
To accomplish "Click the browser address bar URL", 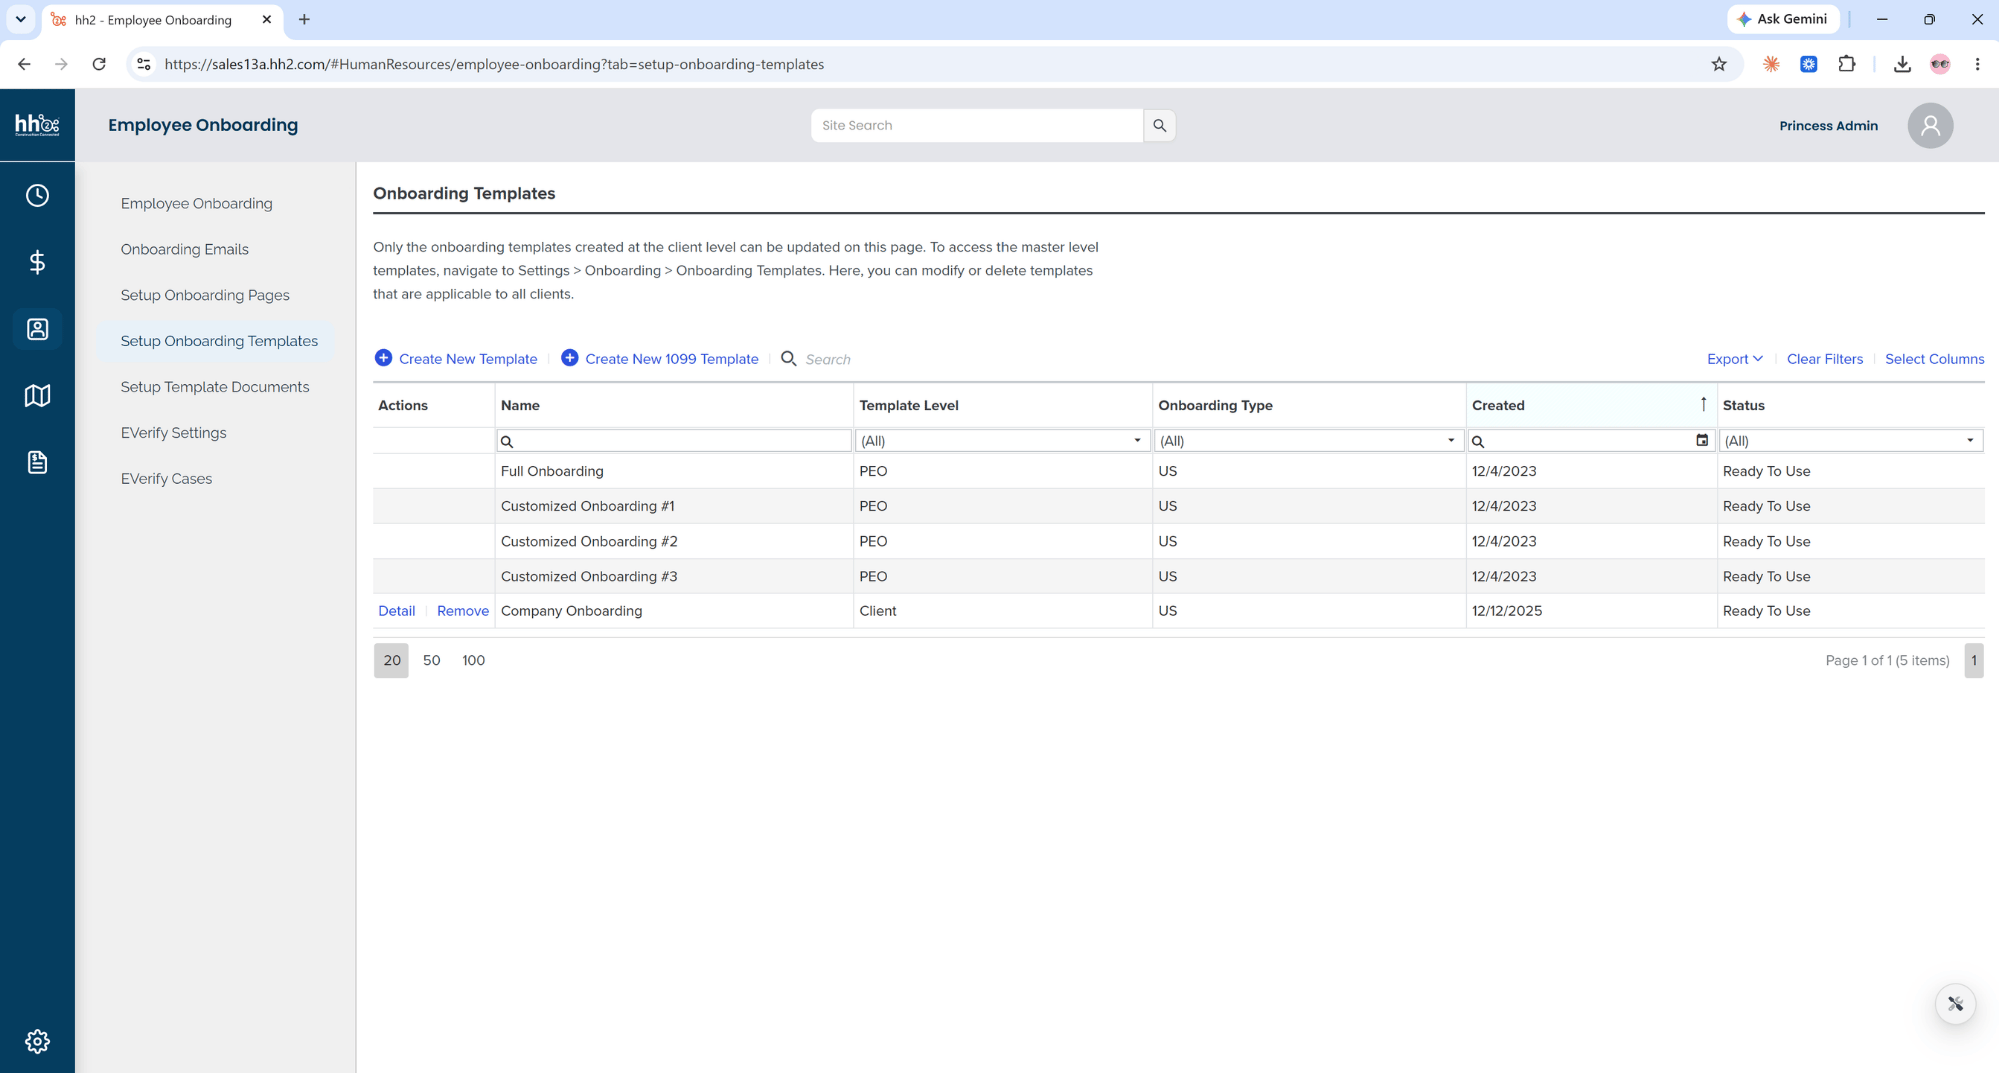I will 495,64.
